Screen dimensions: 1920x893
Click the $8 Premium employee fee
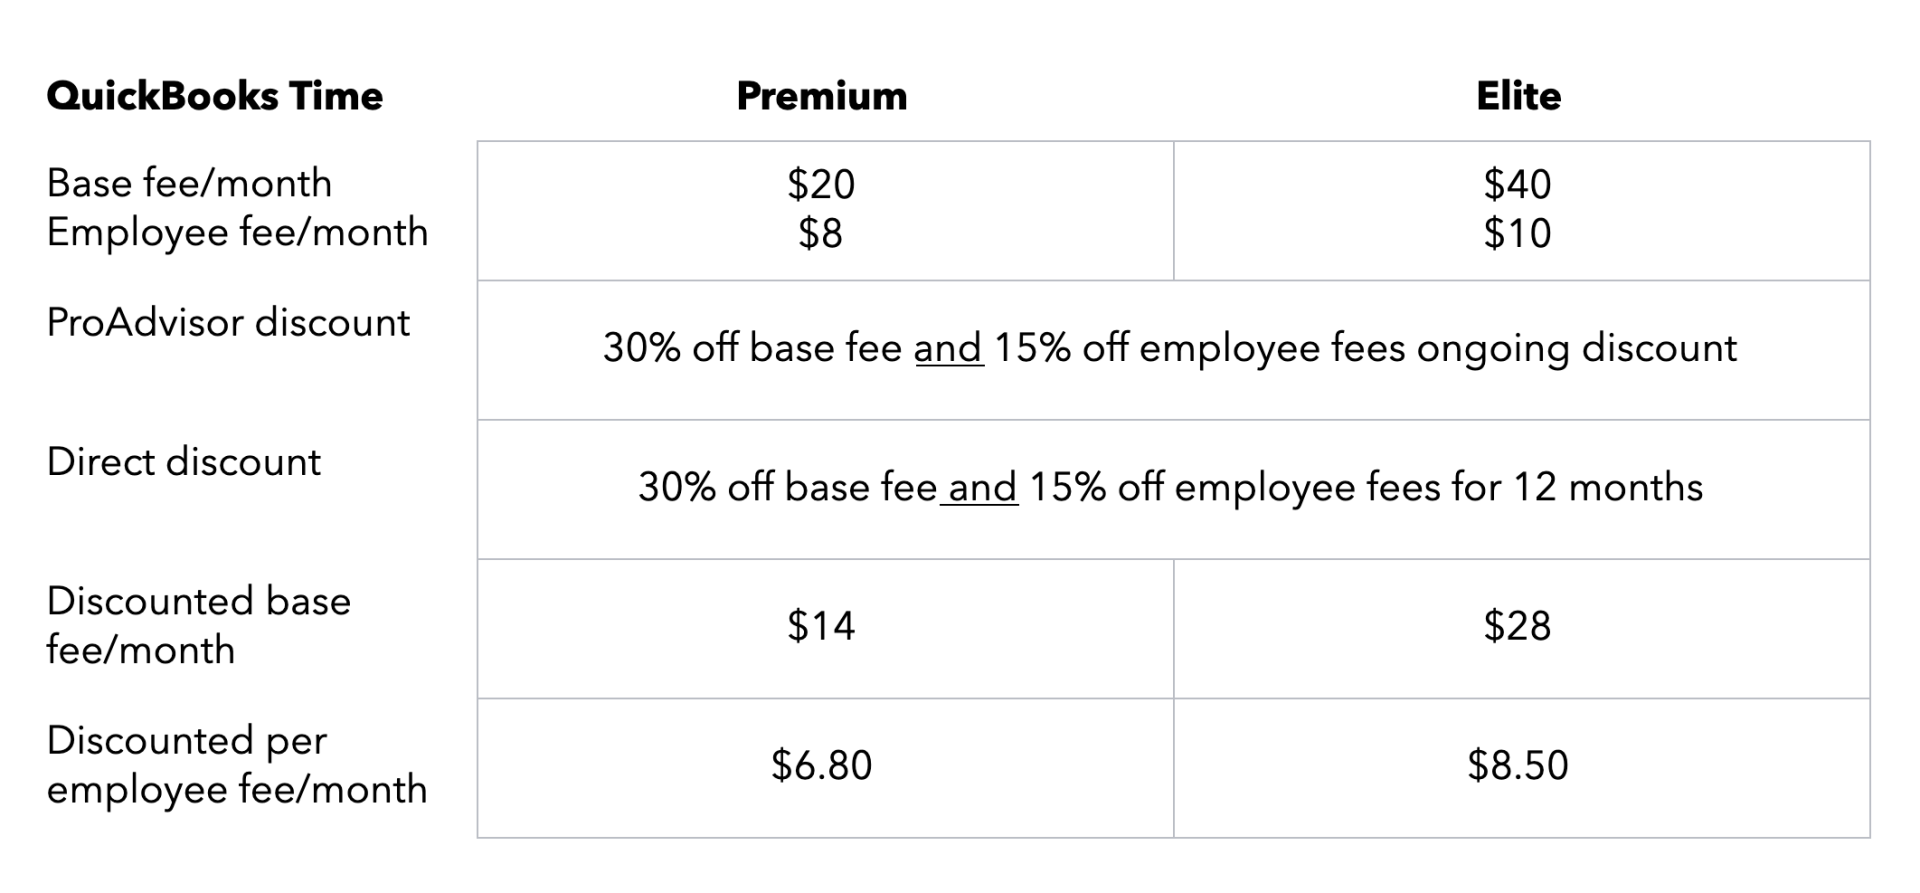point(821,233)
